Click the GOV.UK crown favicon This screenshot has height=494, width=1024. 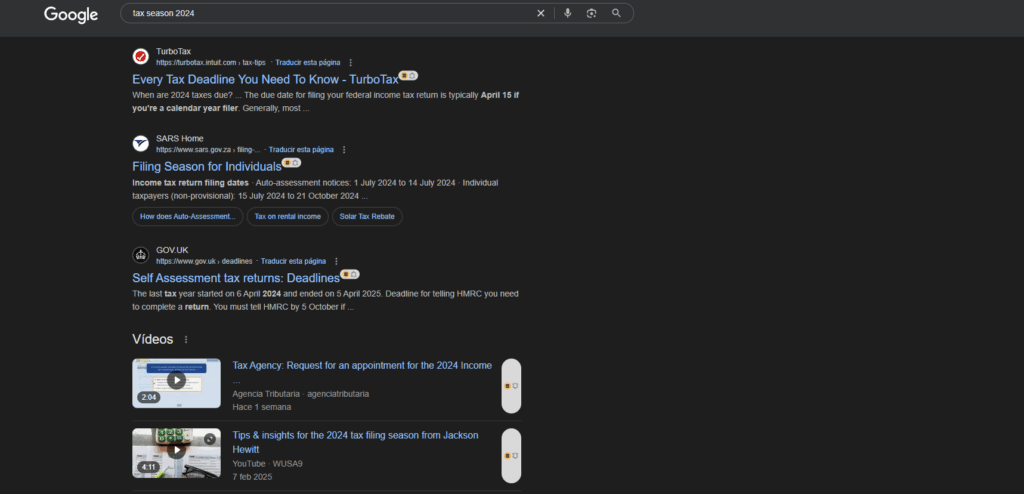[x=140, y=255]
